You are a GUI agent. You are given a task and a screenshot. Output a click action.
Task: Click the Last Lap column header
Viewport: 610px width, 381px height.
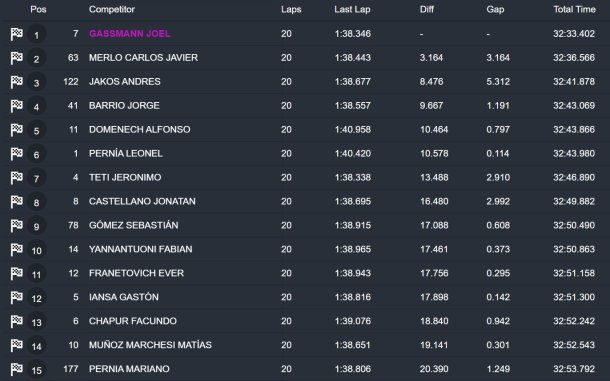pos(352,9)
